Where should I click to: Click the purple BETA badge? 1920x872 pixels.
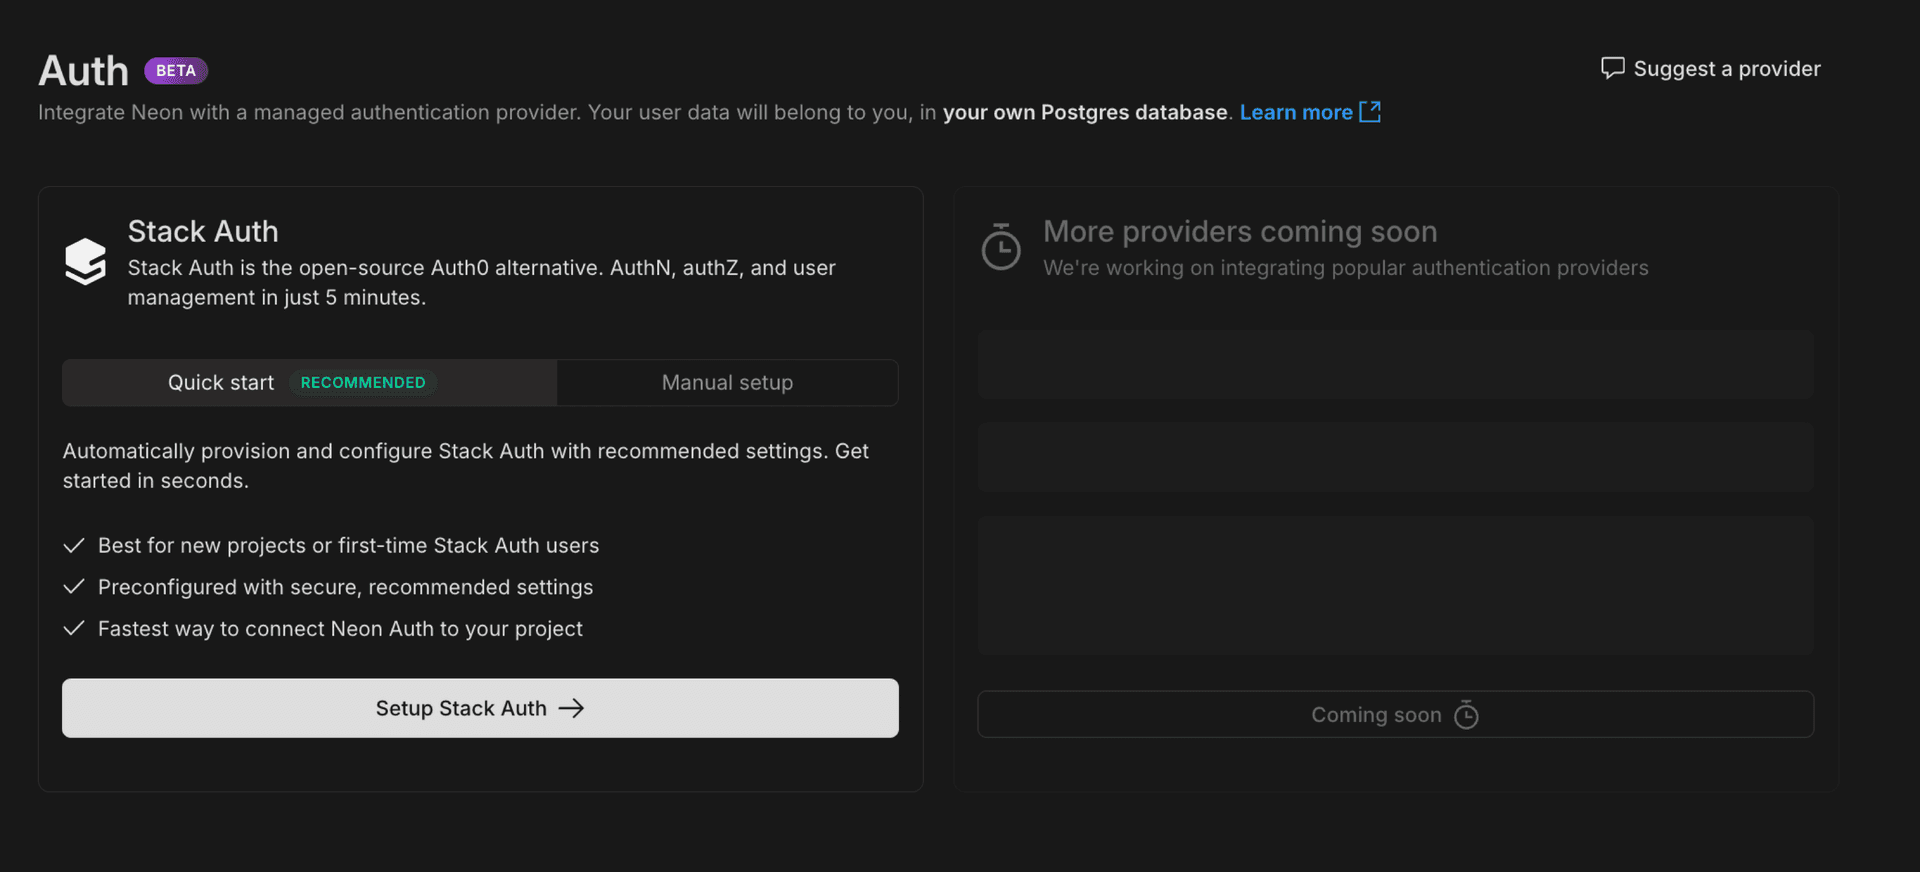(x=176, y=71)
